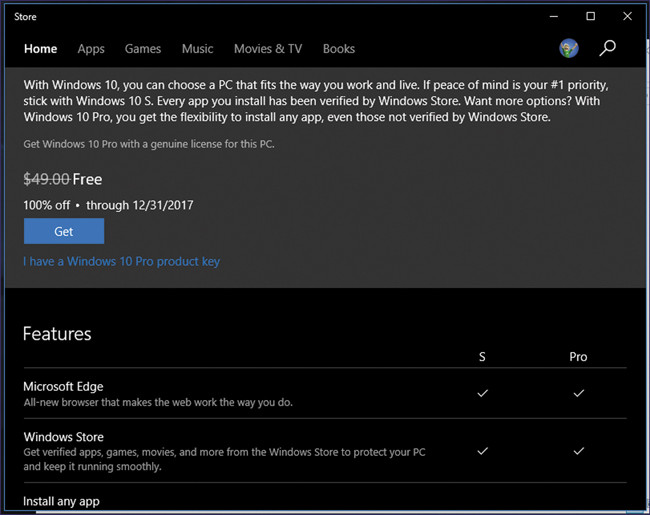This screenshot has width=650, height=515.
Task: Click '100% off • through 12/31/2017' text
Action: 108,205
